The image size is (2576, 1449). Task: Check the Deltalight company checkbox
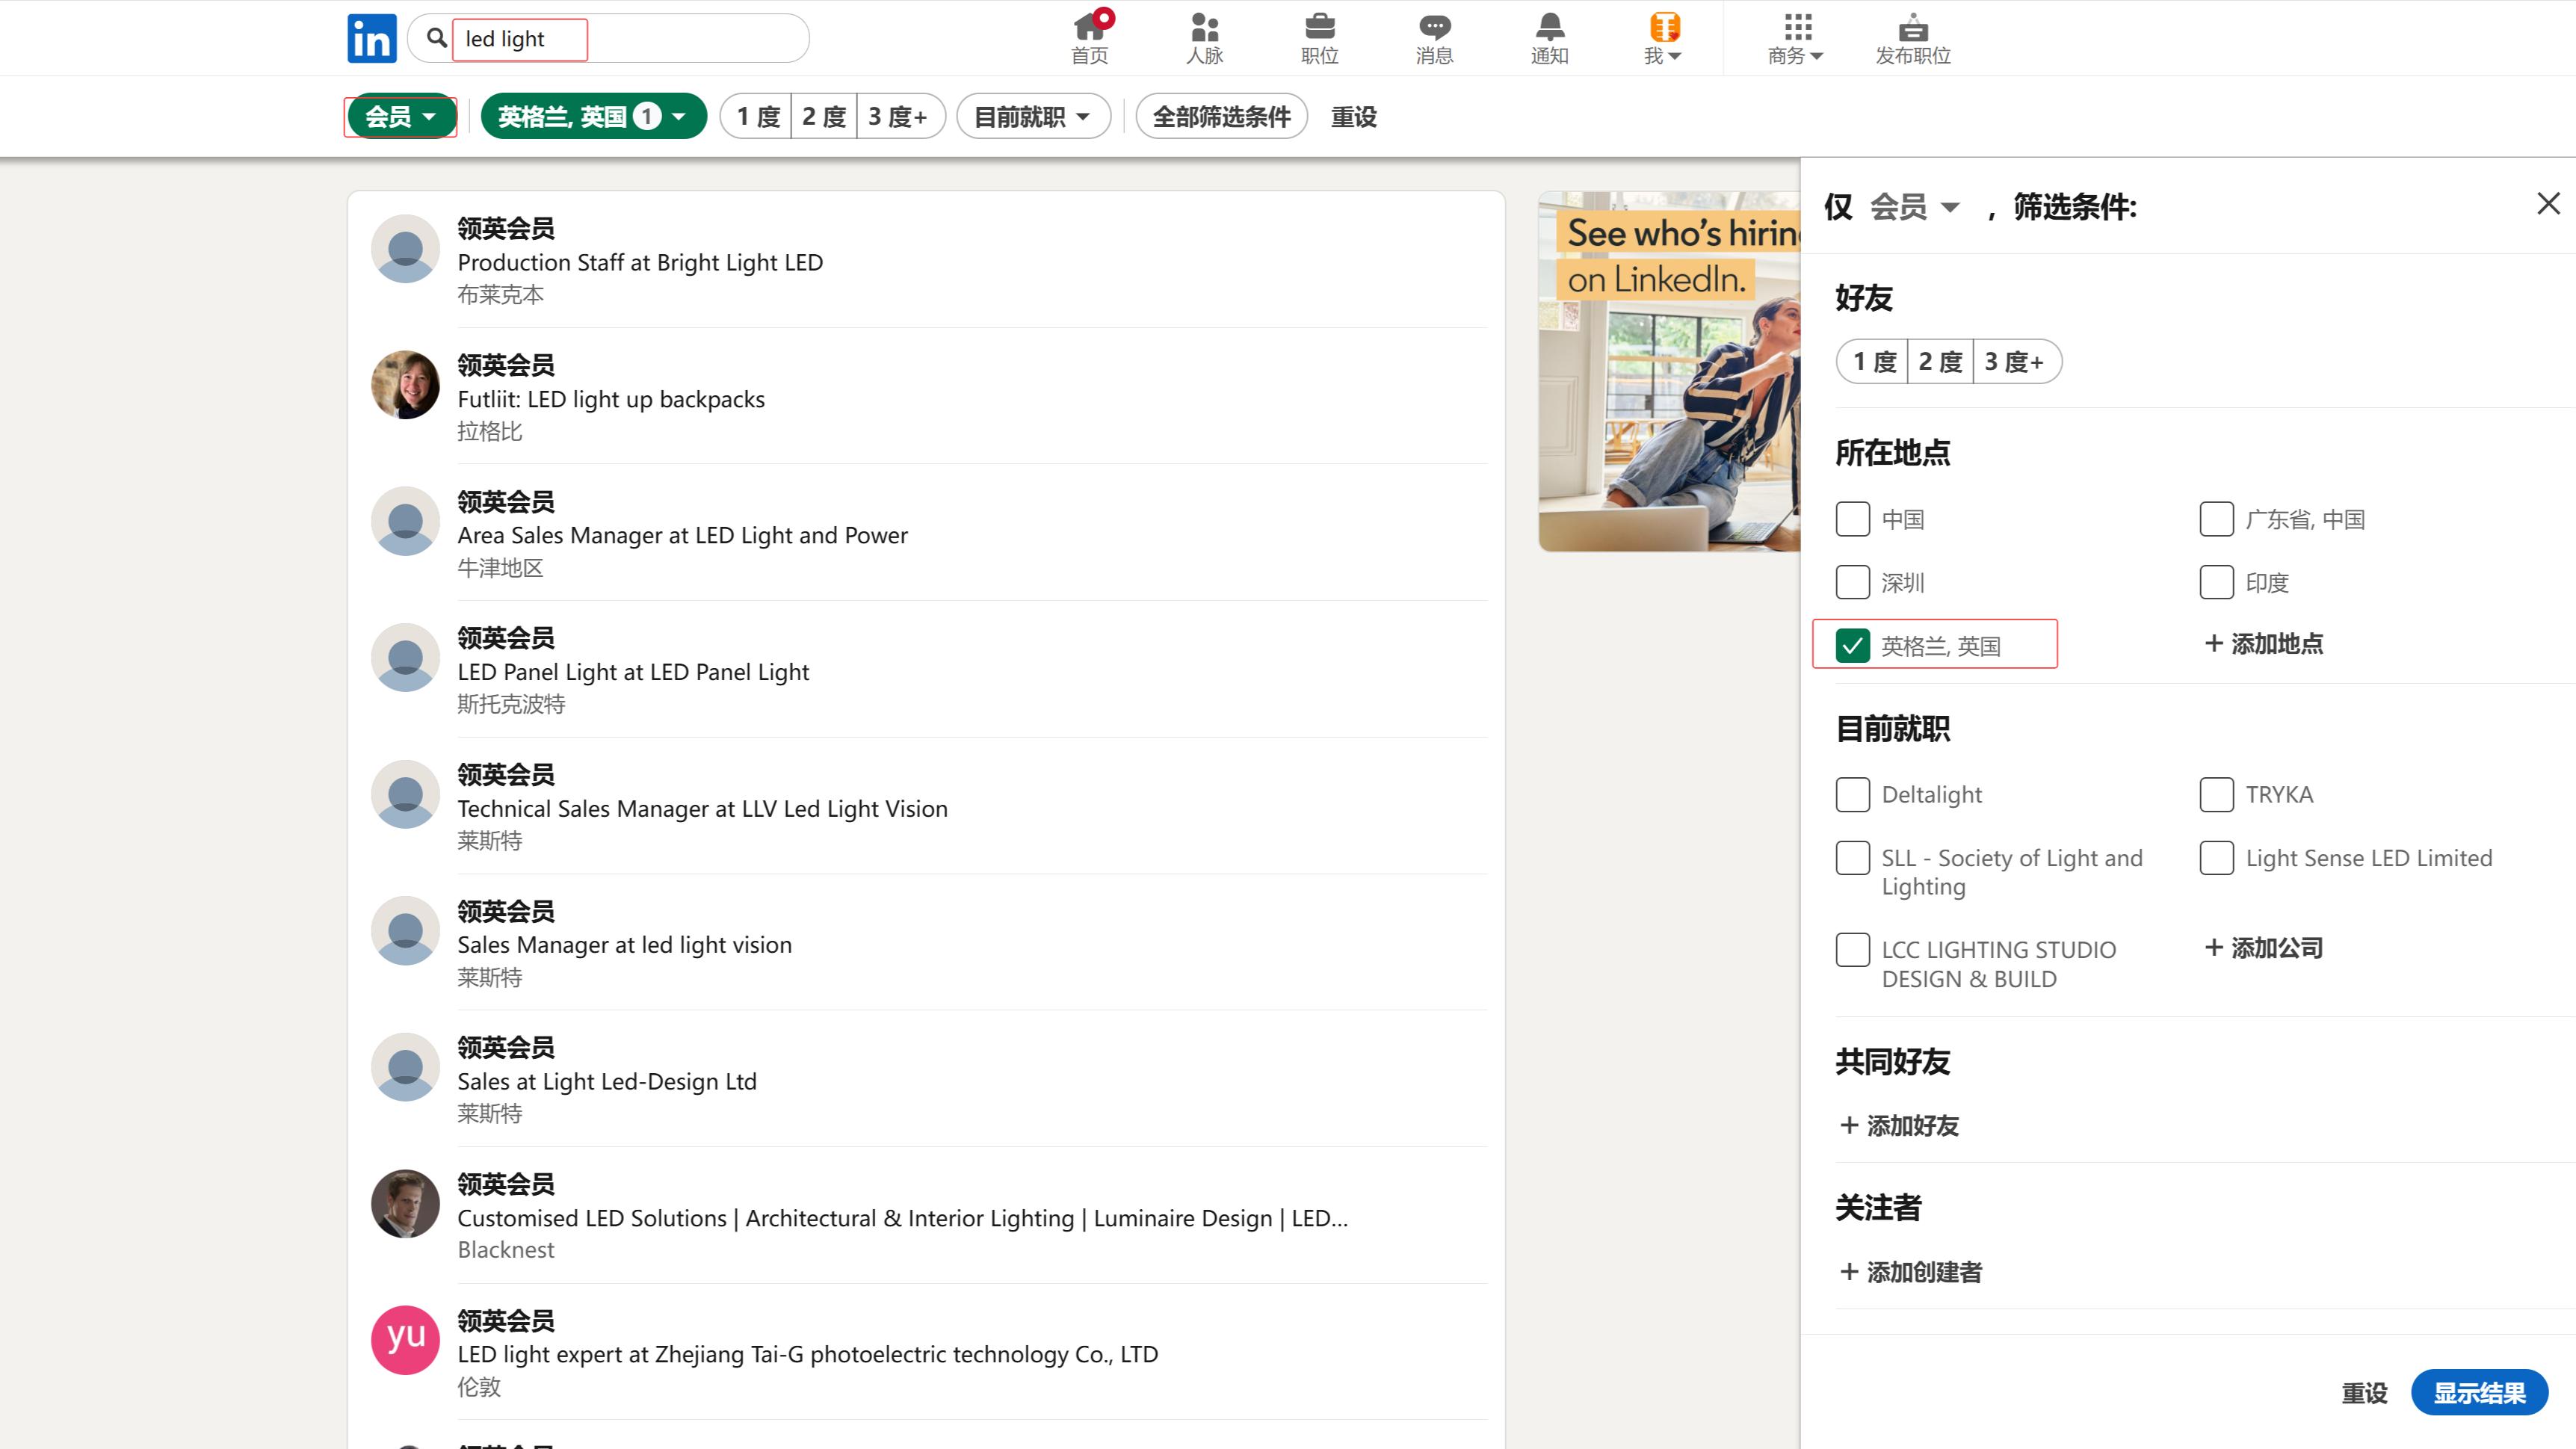(x=1852, y=794)
